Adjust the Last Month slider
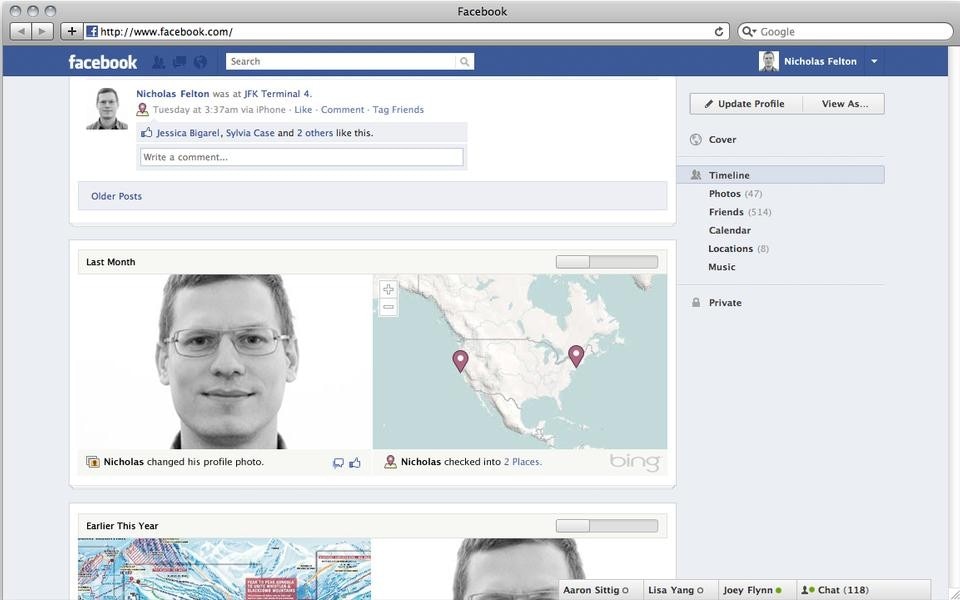960x600 pixels. coord(607,262)
